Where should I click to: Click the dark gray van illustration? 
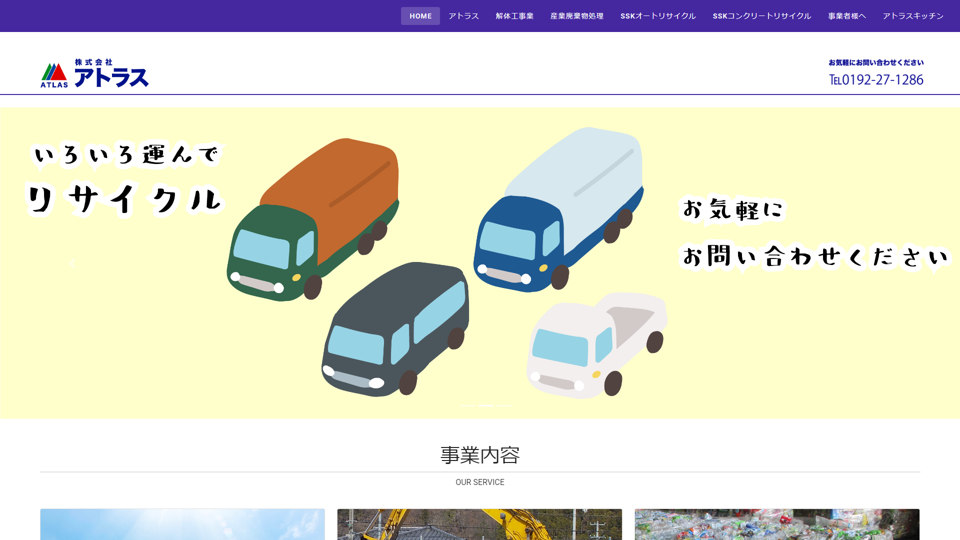(394, 330)
